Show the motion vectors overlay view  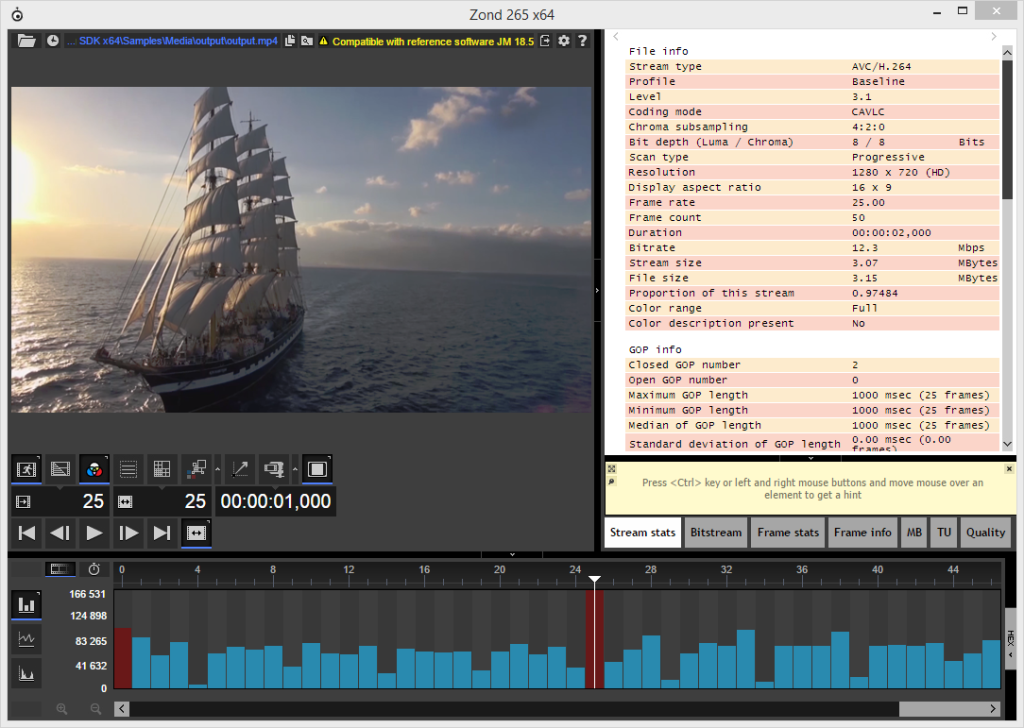[x=194, y=468]
